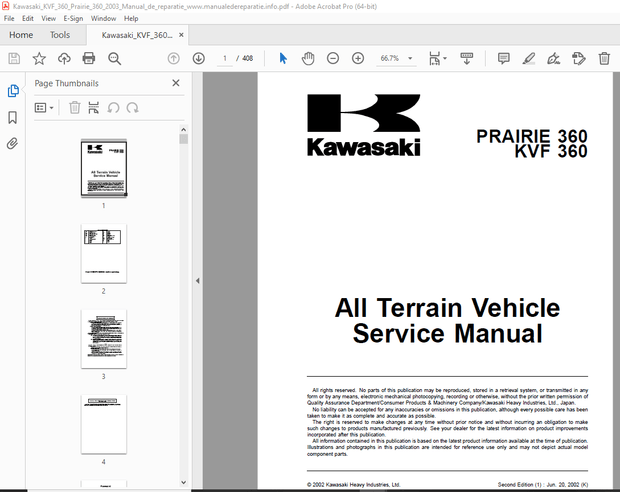Click the rotate/stamp page tool icon

click(x=579, y=59)
